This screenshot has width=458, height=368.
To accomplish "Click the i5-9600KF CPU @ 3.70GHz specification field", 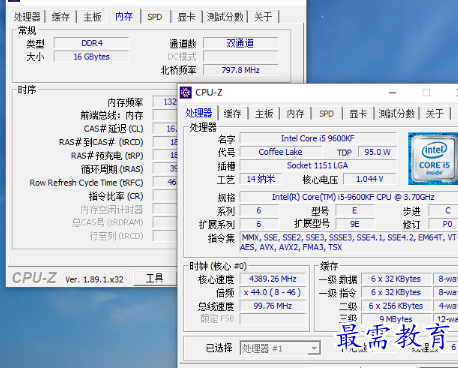I will [x=349, y=197].
